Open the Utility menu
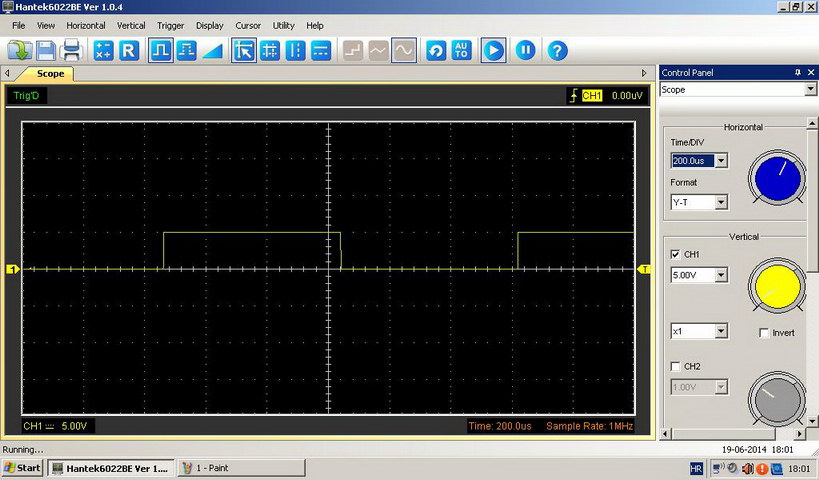The height and width of the screenshot is (480, 819). [284, 25]
